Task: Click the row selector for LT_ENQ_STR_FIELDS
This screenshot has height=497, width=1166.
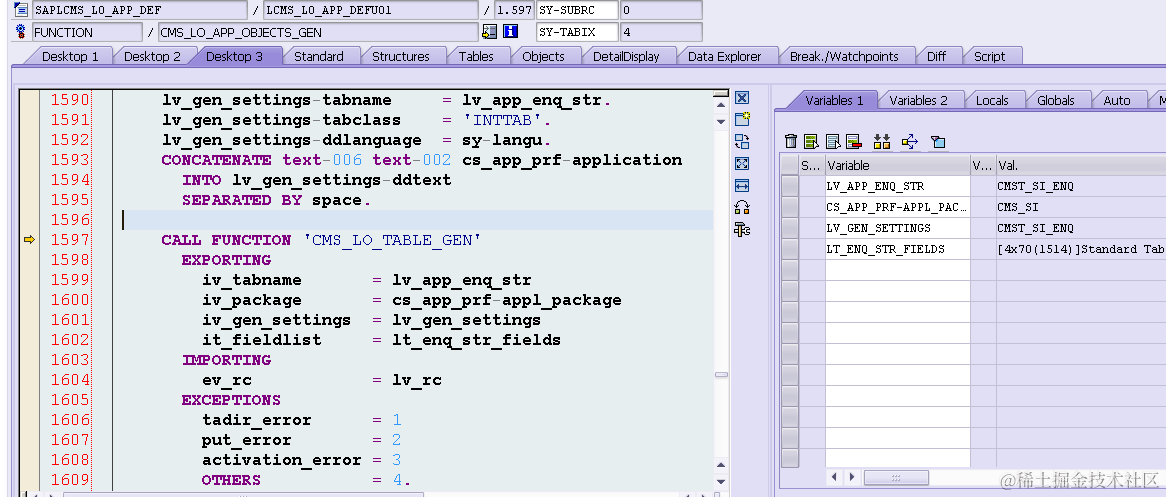Action: pyautogui.click(x=790, y=248)
